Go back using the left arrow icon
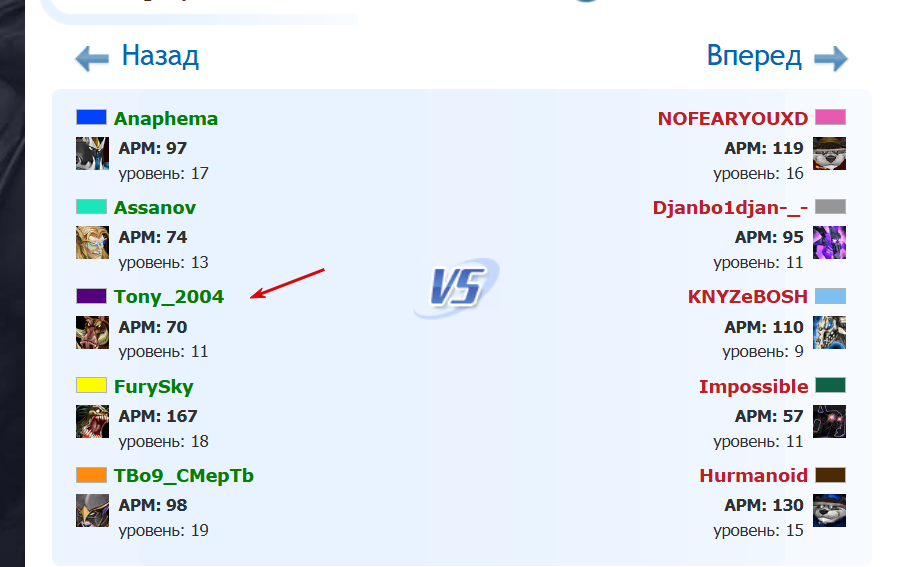 (x=92, y=59)
